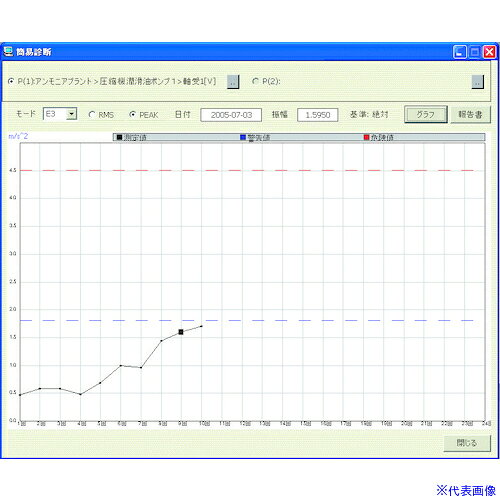Click the amplitude field showing 1.5950
Screen dimensions: 500x500
point(318,115)
